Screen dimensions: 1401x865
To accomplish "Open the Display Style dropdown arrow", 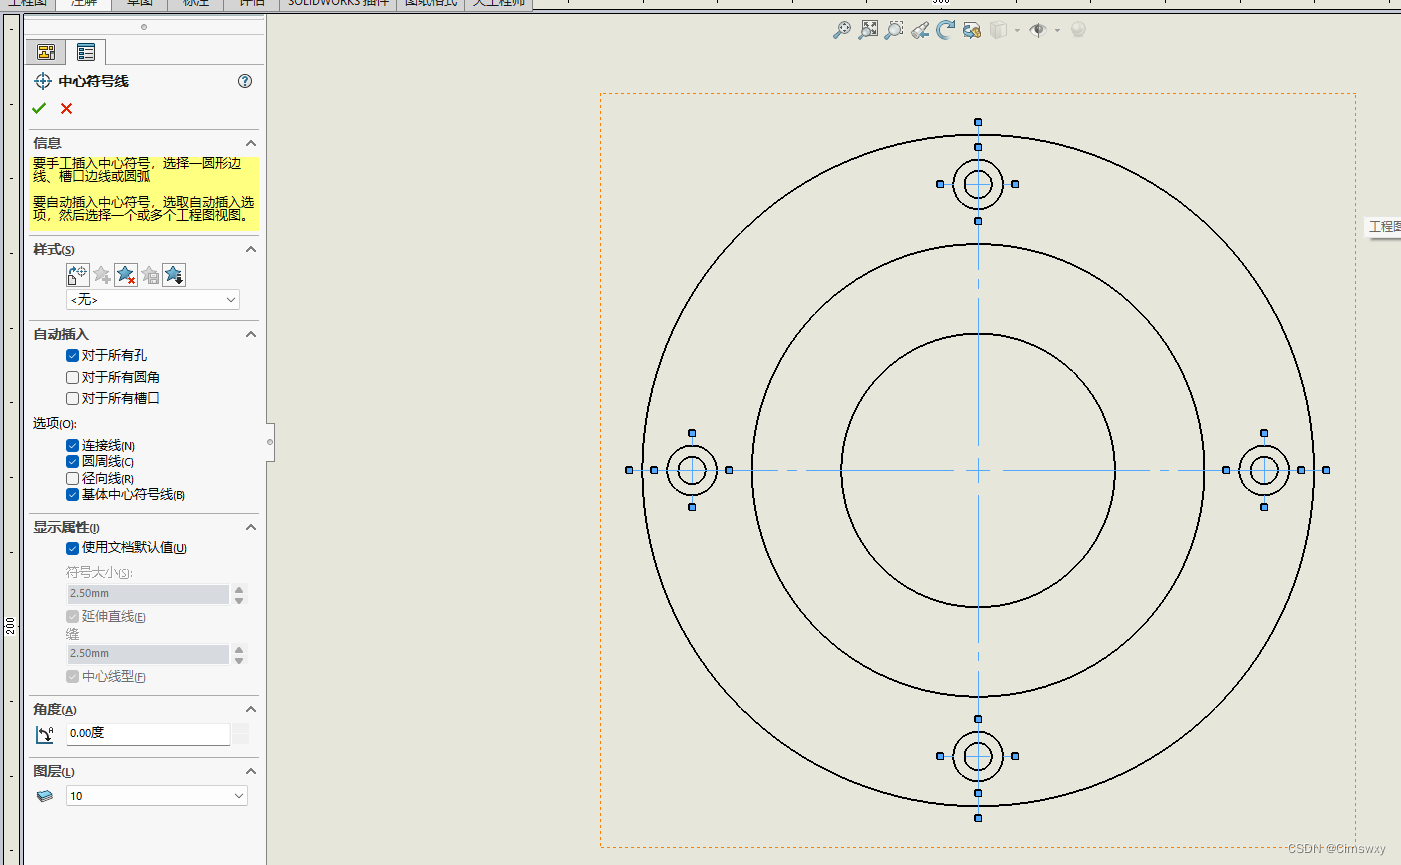I will click(1017, 30).
